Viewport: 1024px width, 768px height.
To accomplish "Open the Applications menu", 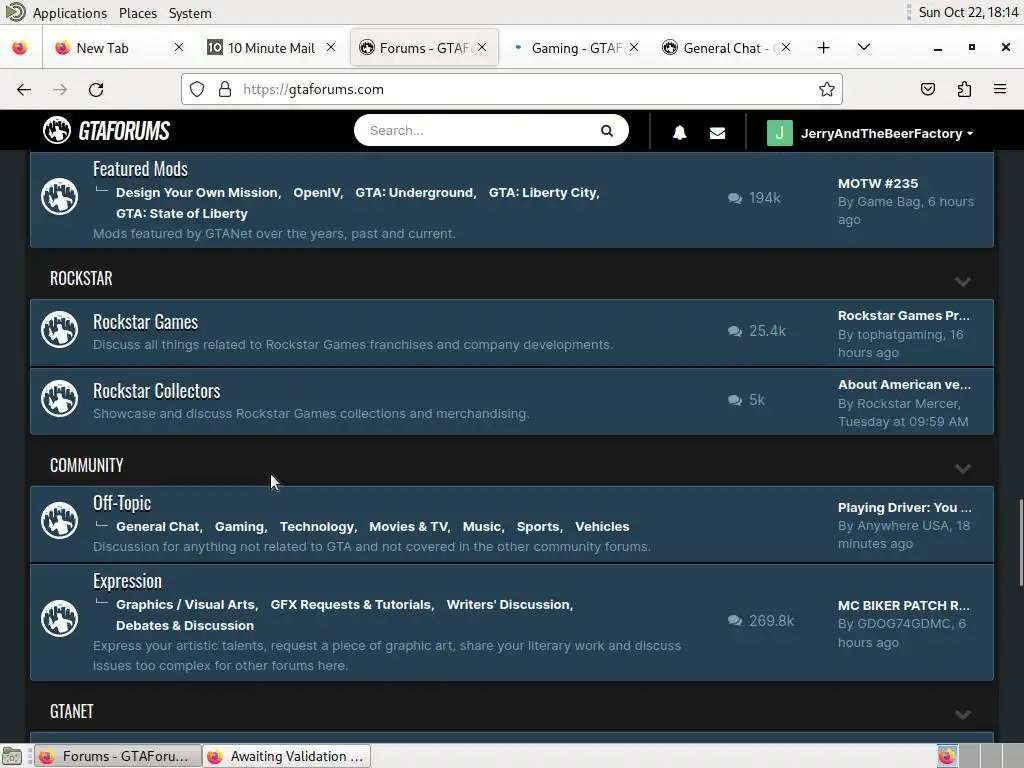I will (x=69, y=13).
